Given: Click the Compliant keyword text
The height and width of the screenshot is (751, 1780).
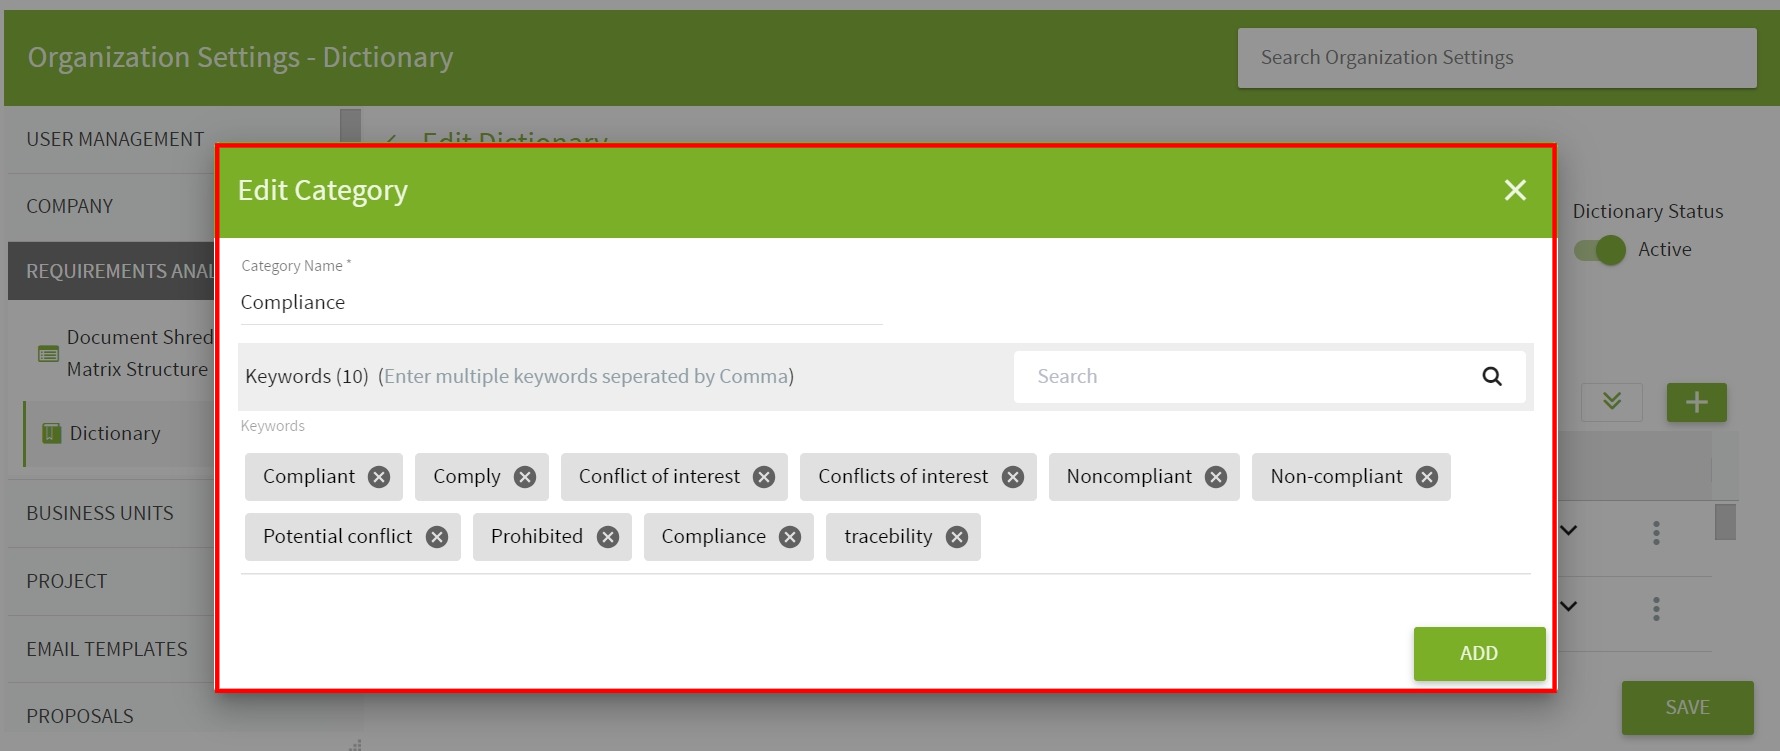Looking at the screenshot, I should [308, 476].
